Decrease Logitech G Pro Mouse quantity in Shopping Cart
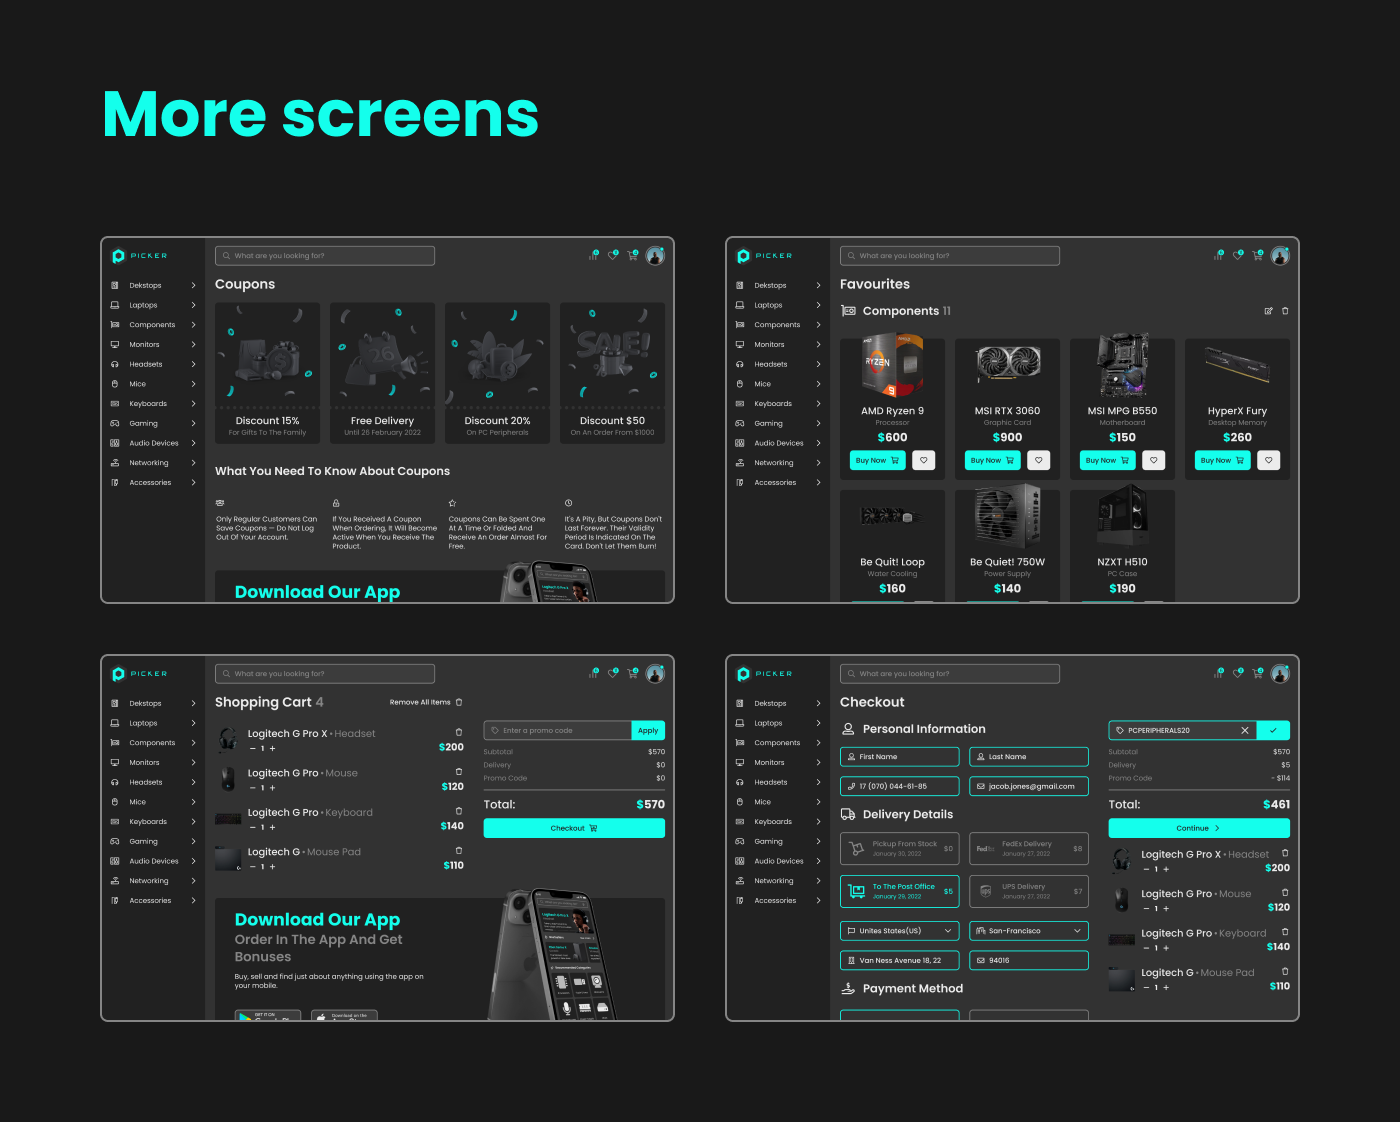The image size is (1400, 1122). pyautogui.click(x=252, y=788)
